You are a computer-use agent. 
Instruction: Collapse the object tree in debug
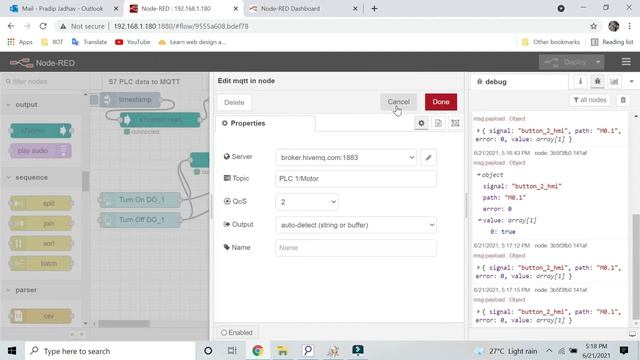point(479,175)
